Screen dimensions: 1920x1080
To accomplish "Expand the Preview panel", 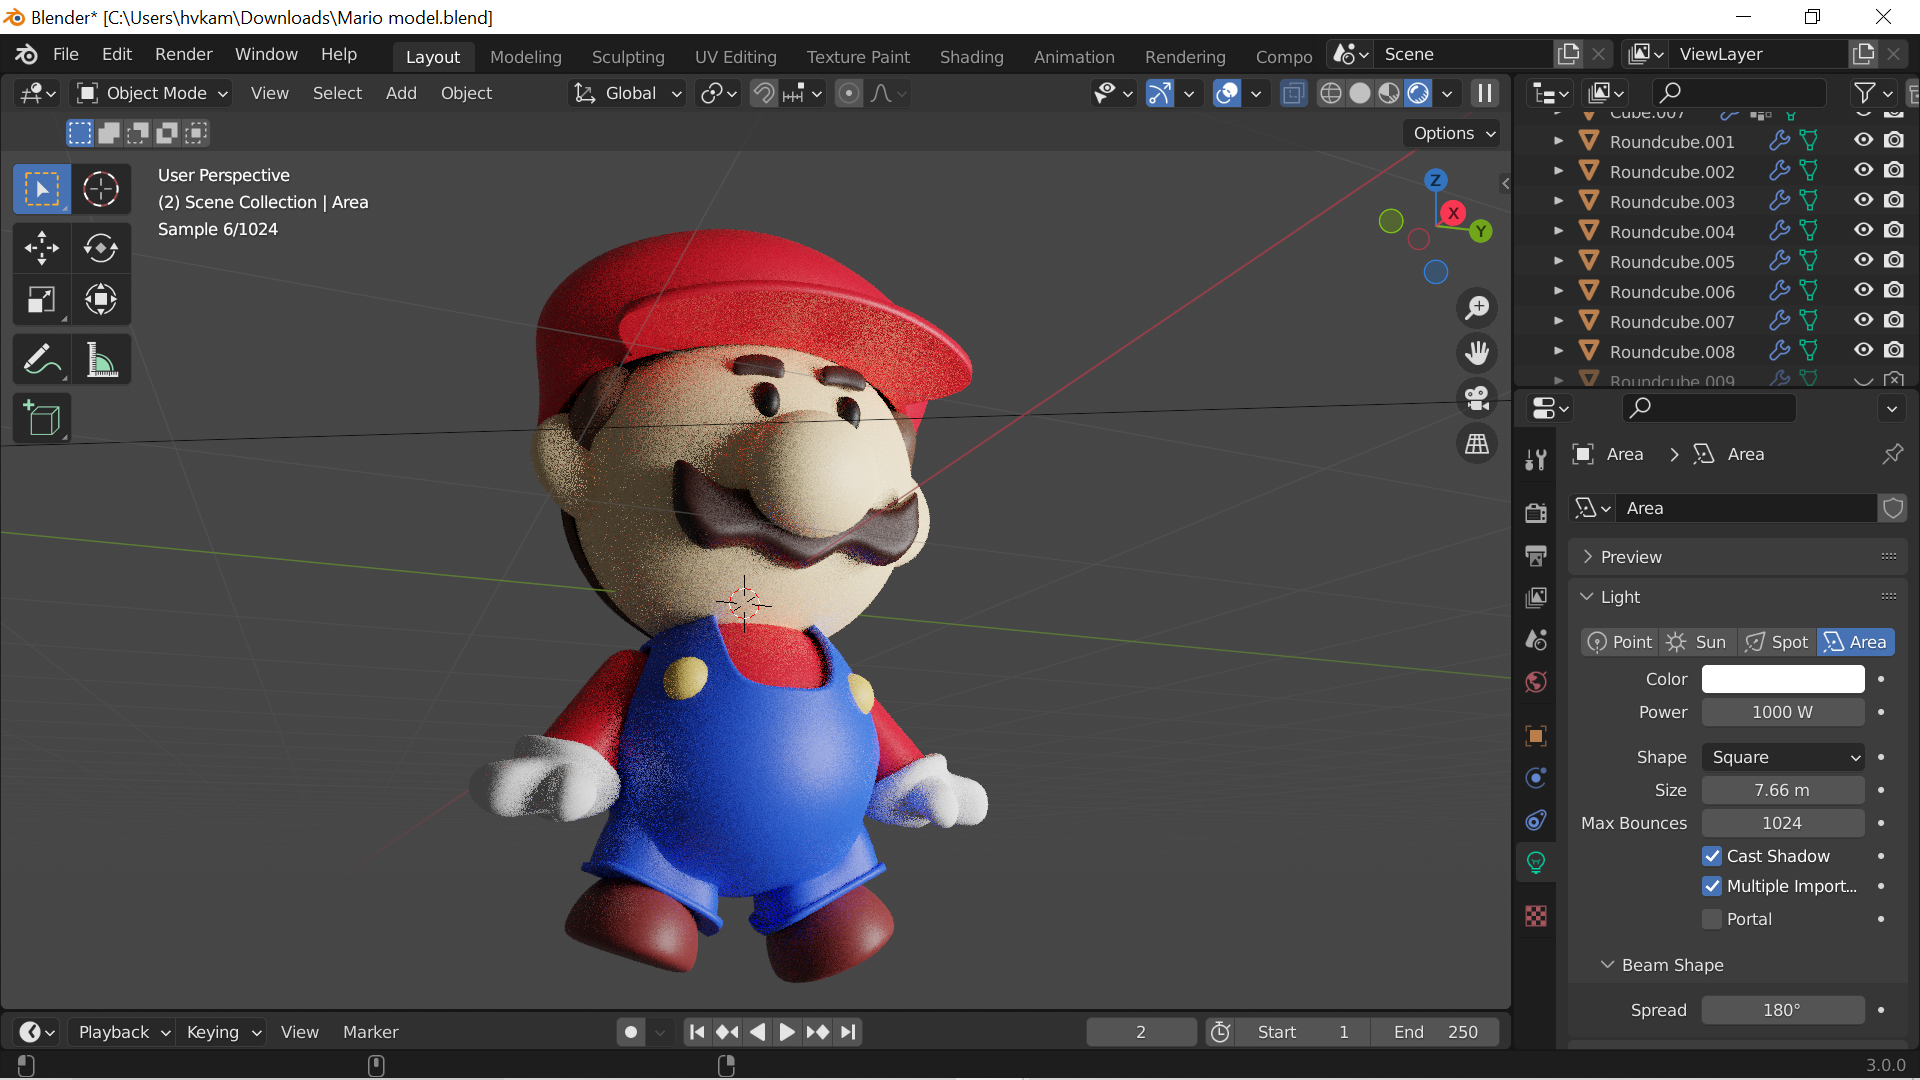I will 1630,557.
